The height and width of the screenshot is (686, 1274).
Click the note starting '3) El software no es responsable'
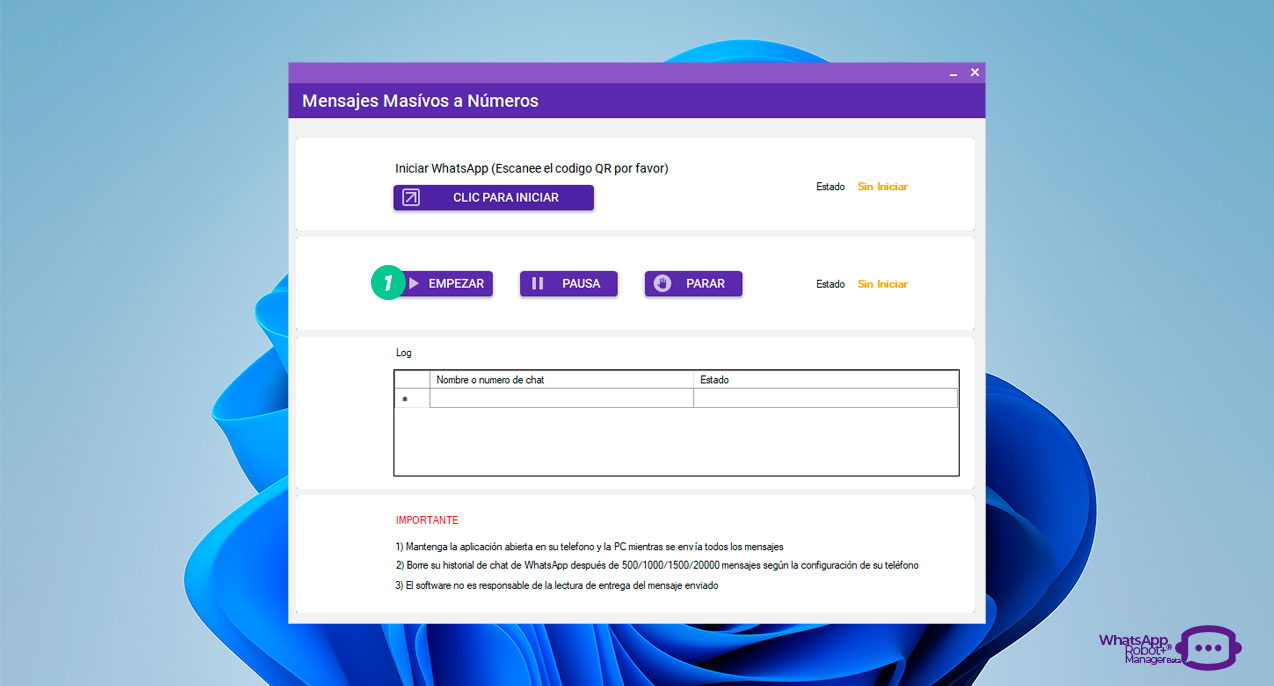click(556, 586)
